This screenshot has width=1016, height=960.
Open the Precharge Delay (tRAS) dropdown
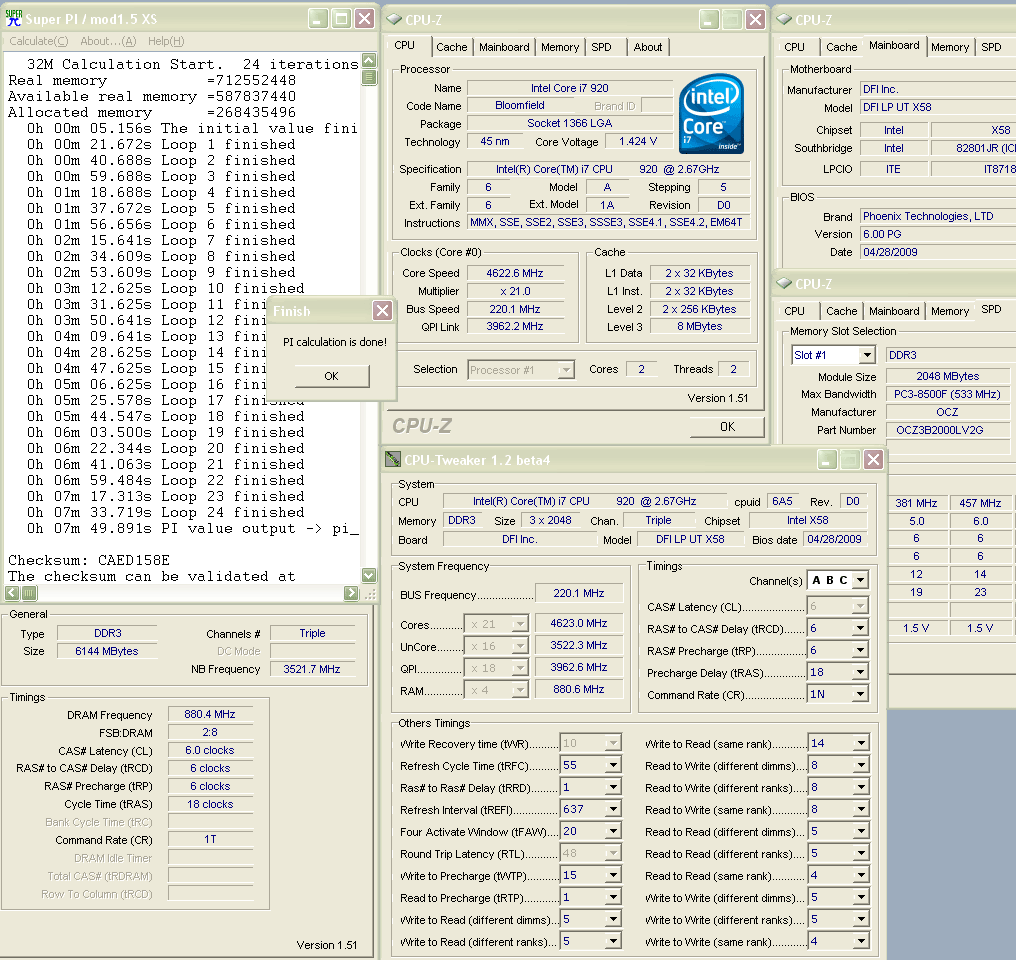click(860, 672)
